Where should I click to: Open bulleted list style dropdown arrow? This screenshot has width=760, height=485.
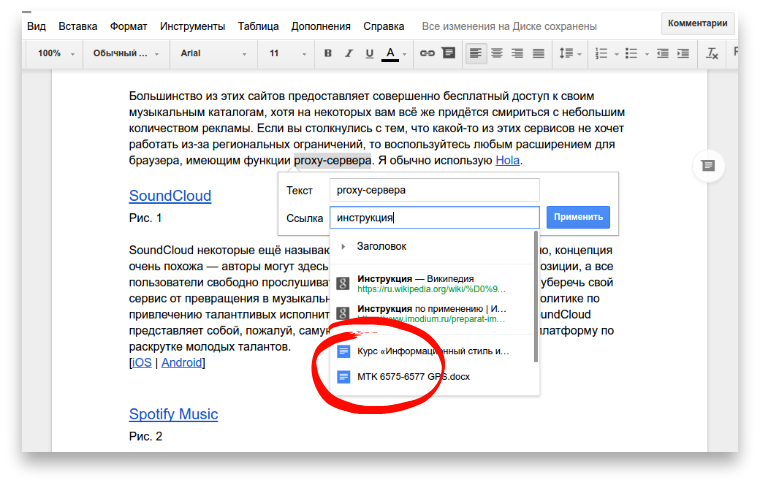647,54
